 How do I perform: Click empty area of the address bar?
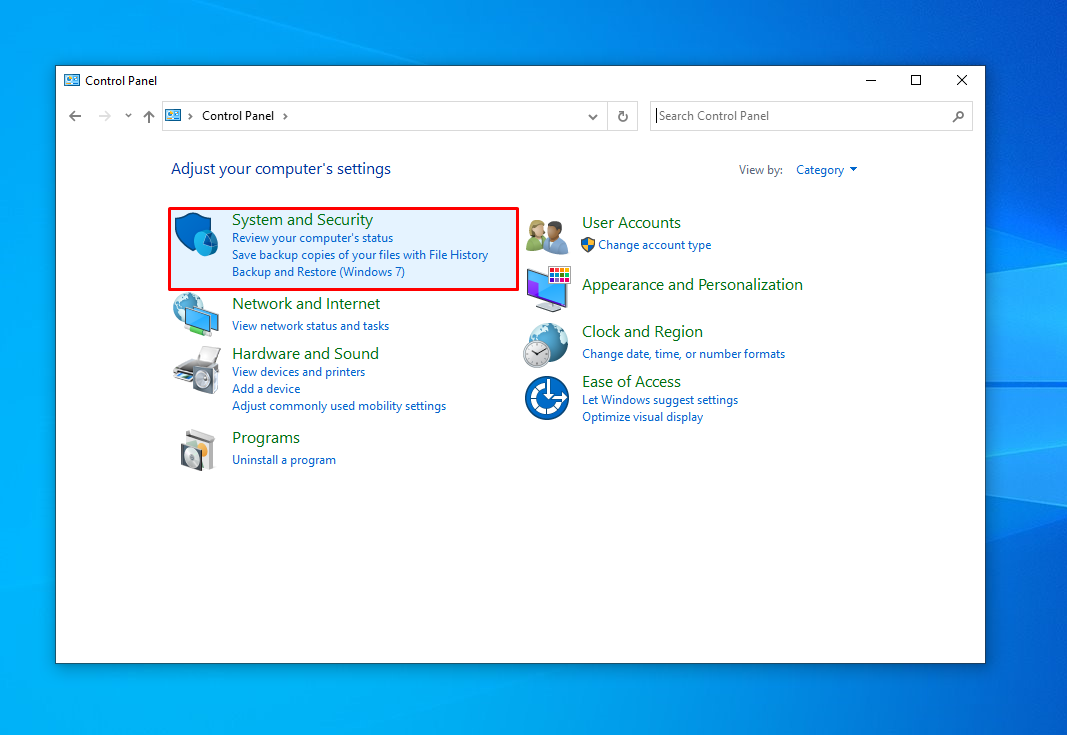[436, 116]
